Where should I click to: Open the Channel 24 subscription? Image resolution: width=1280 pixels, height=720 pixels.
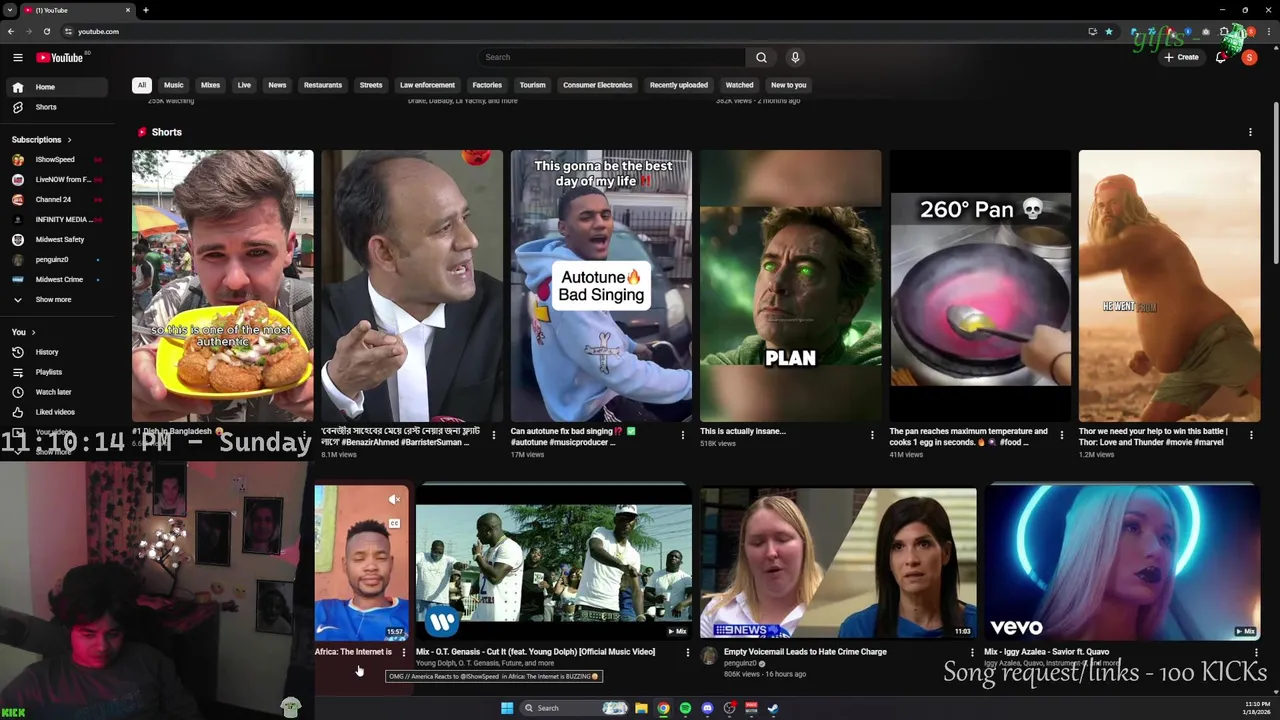tap(56, 199)
